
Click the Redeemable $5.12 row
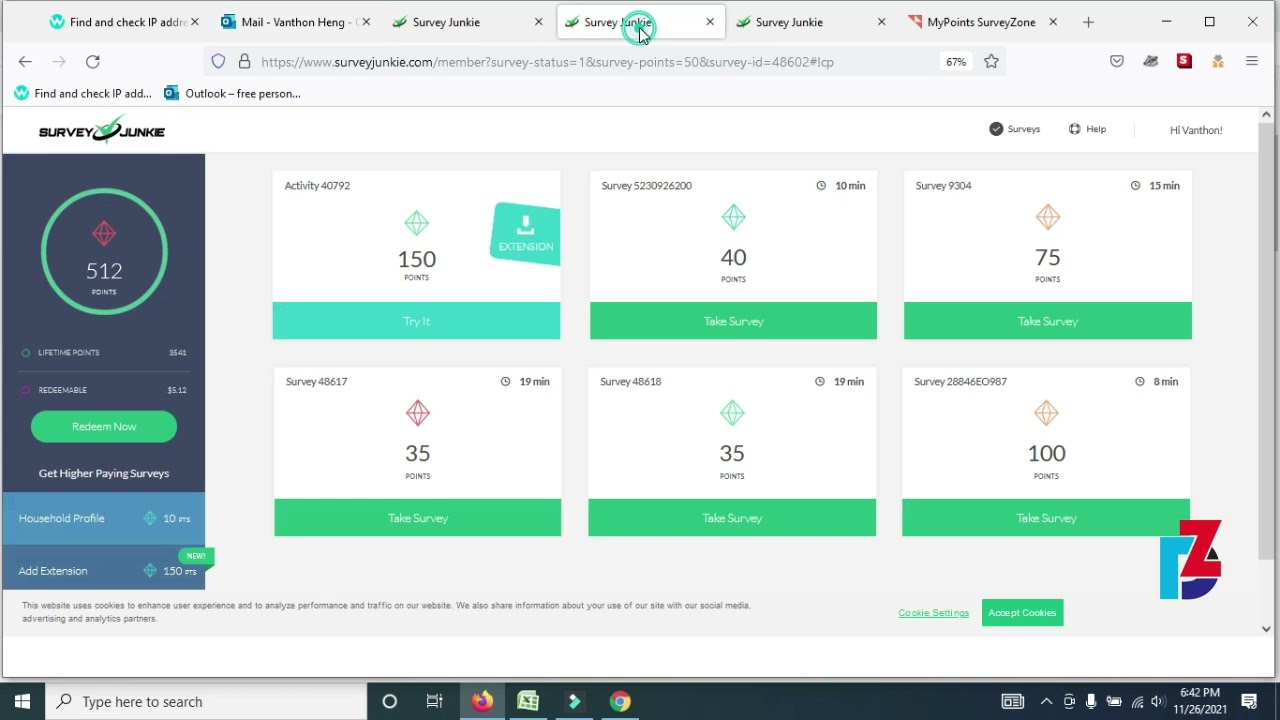coord(104,390)
